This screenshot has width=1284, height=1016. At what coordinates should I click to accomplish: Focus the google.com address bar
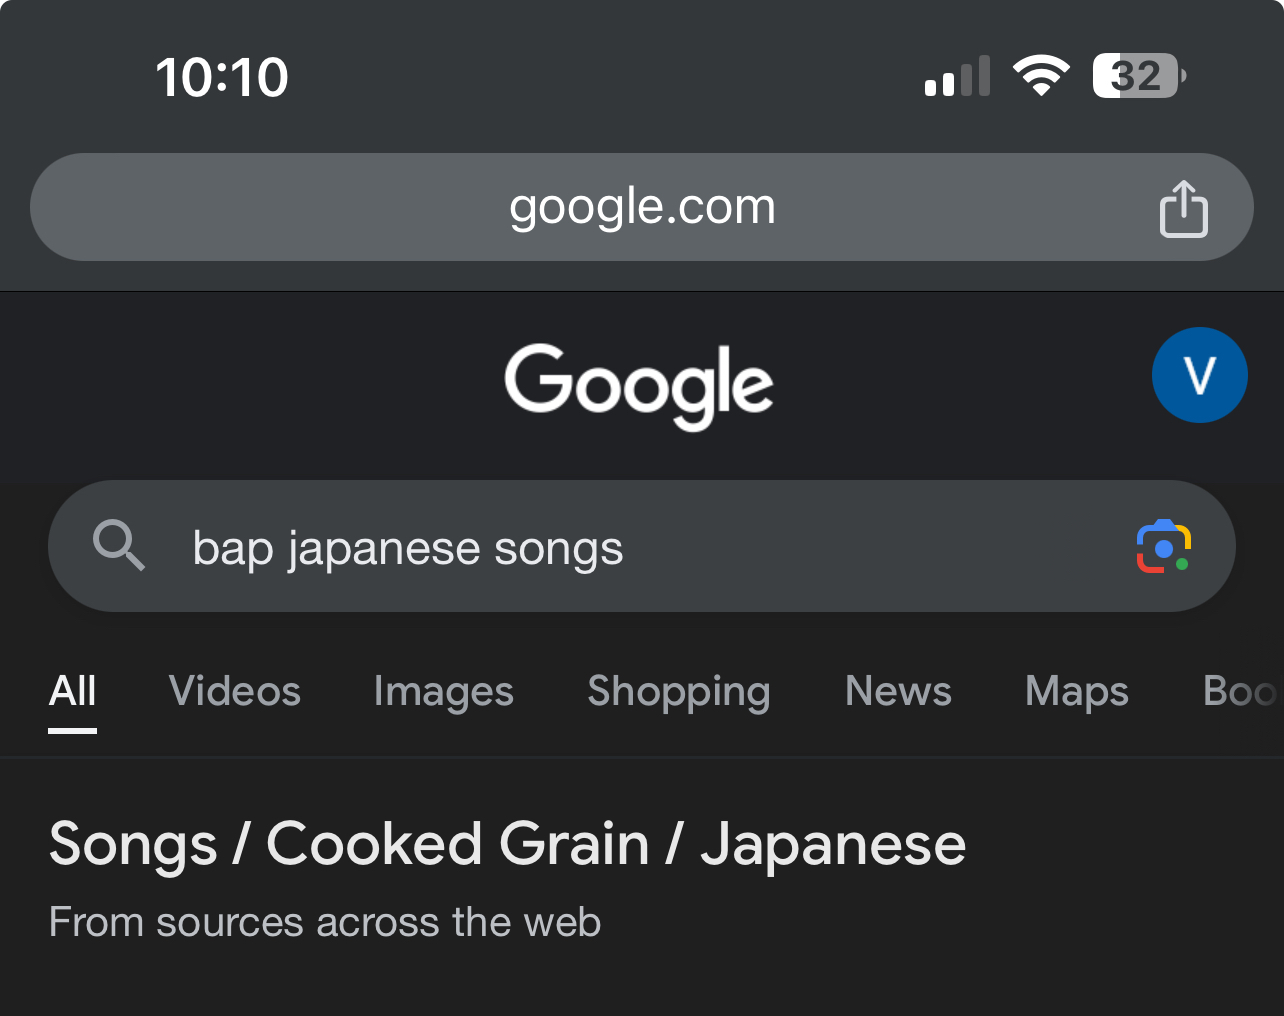coord(642,207)
